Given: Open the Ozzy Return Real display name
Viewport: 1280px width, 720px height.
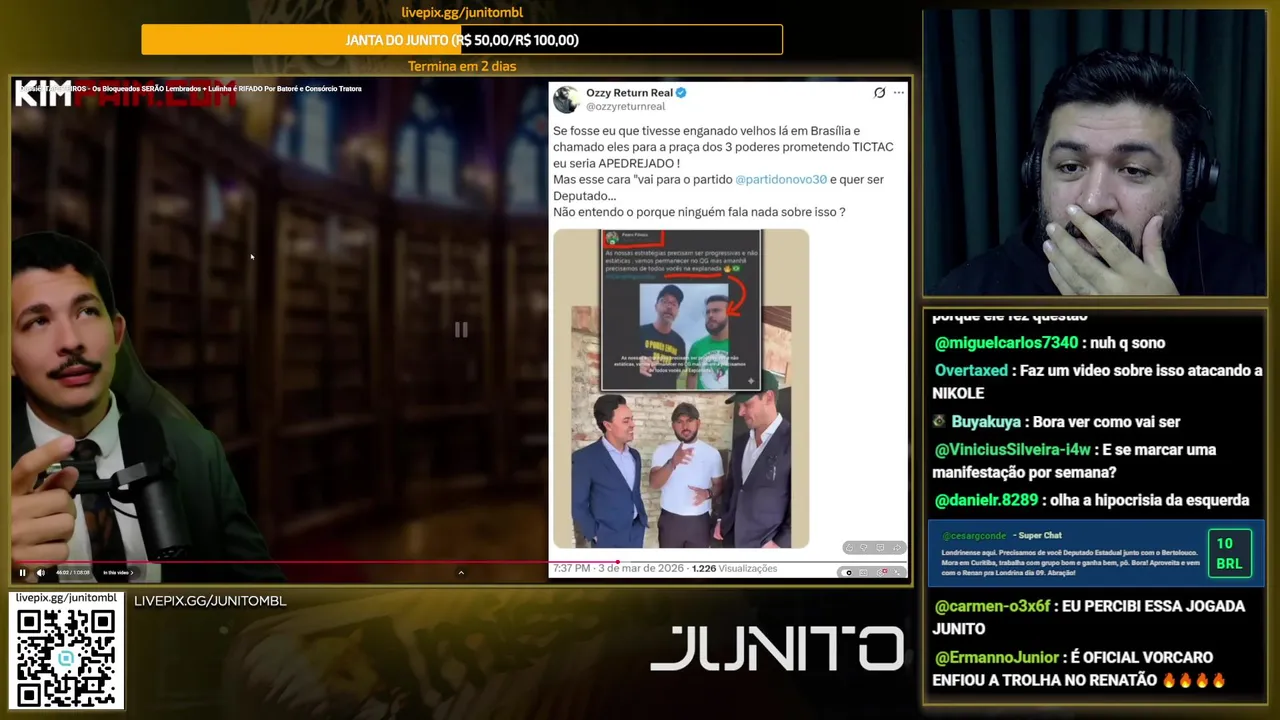Looking at the screenshot, I should point(629,92).
